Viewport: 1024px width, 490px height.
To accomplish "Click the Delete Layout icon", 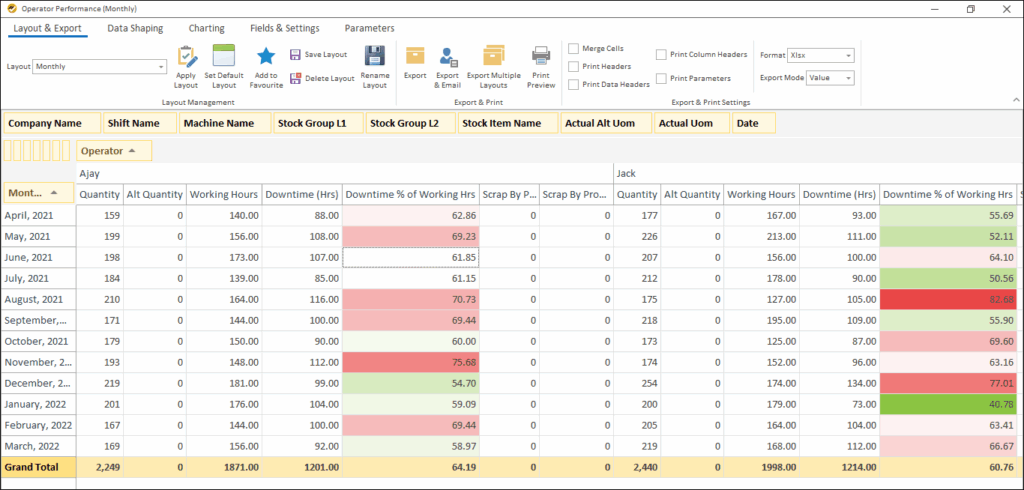I will (296, 78).
